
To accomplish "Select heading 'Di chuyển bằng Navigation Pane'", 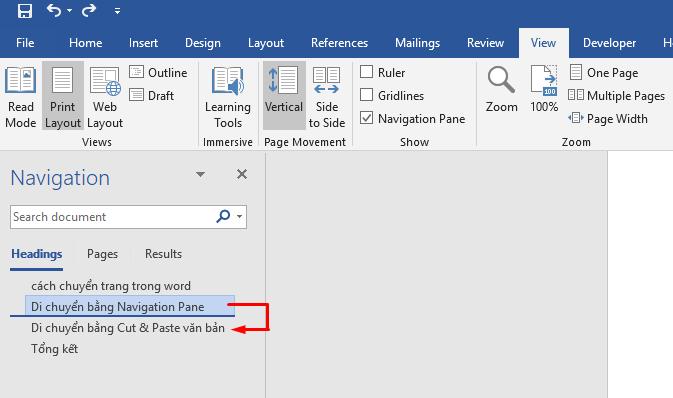I will (130, 306).
